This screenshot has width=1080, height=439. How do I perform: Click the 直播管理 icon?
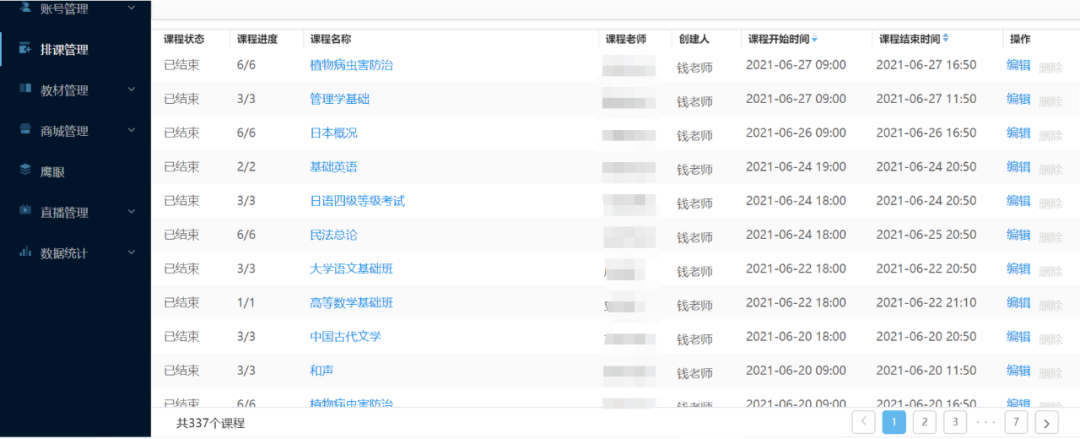pos(25,211)
